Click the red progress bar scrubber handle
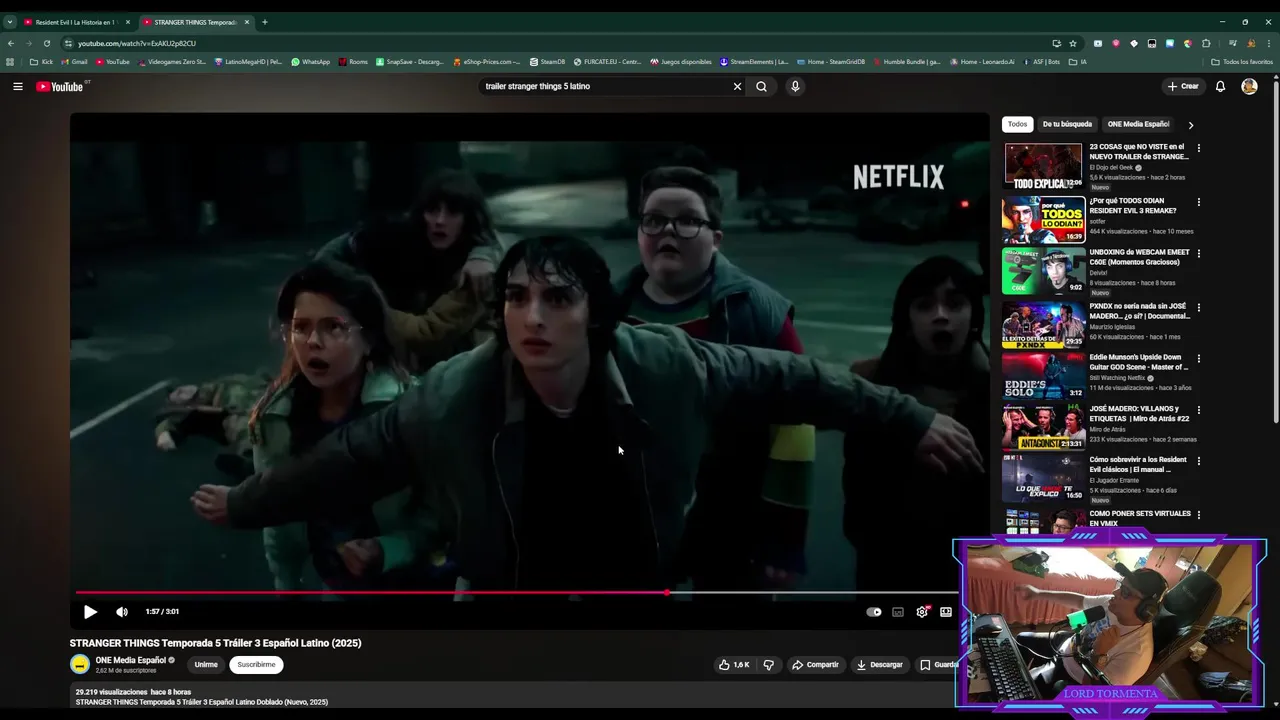The height and width of the screenshot is (720, 1280). pyautogui.click(x=667, y=593)
